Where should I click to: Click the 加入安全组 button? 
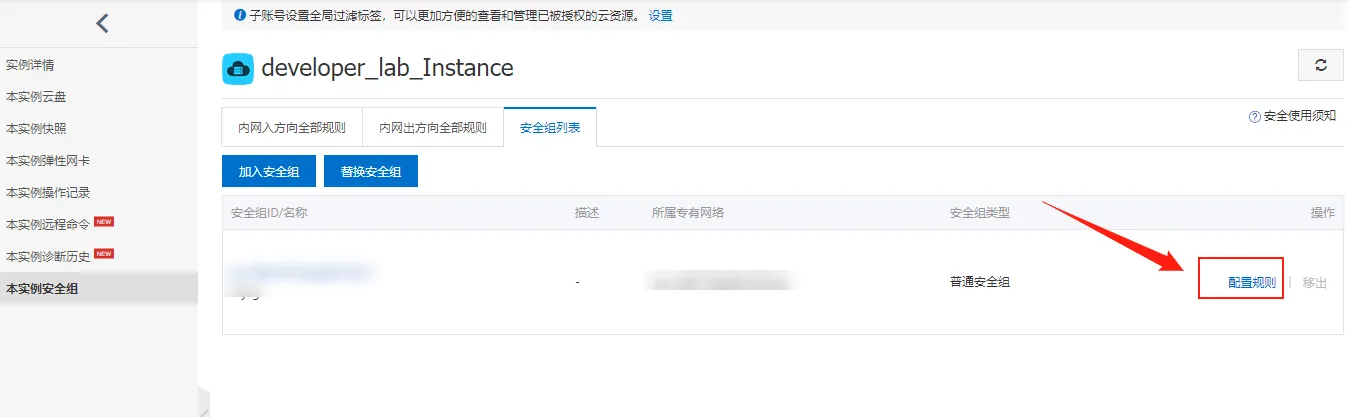[269, 171]
